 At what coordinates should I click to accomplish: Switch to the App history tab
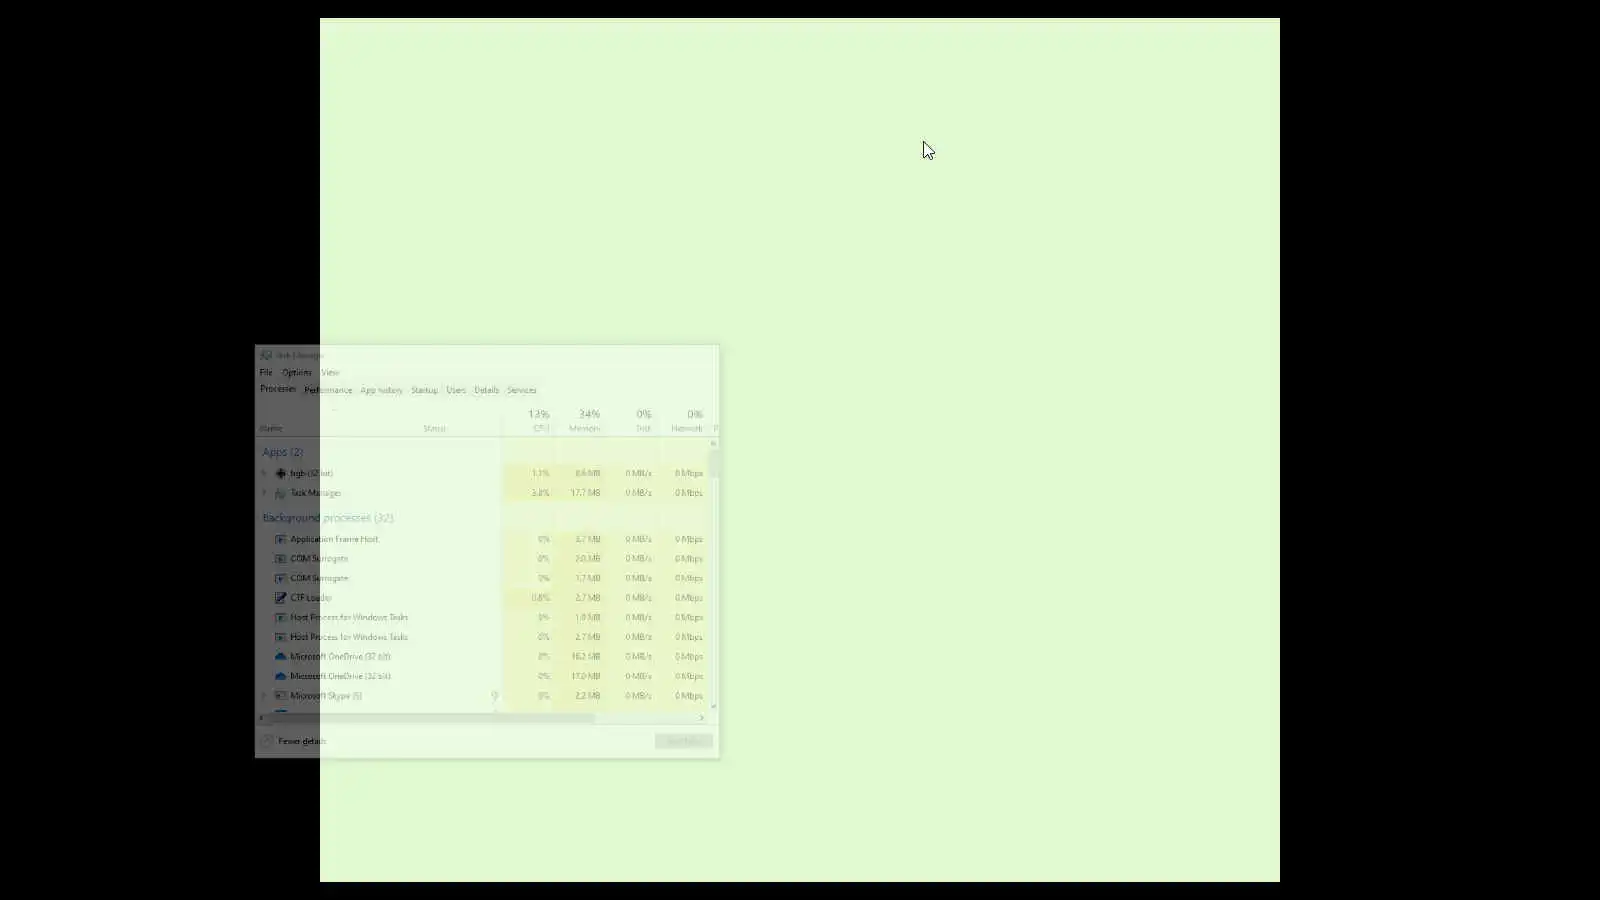[382, 390]
